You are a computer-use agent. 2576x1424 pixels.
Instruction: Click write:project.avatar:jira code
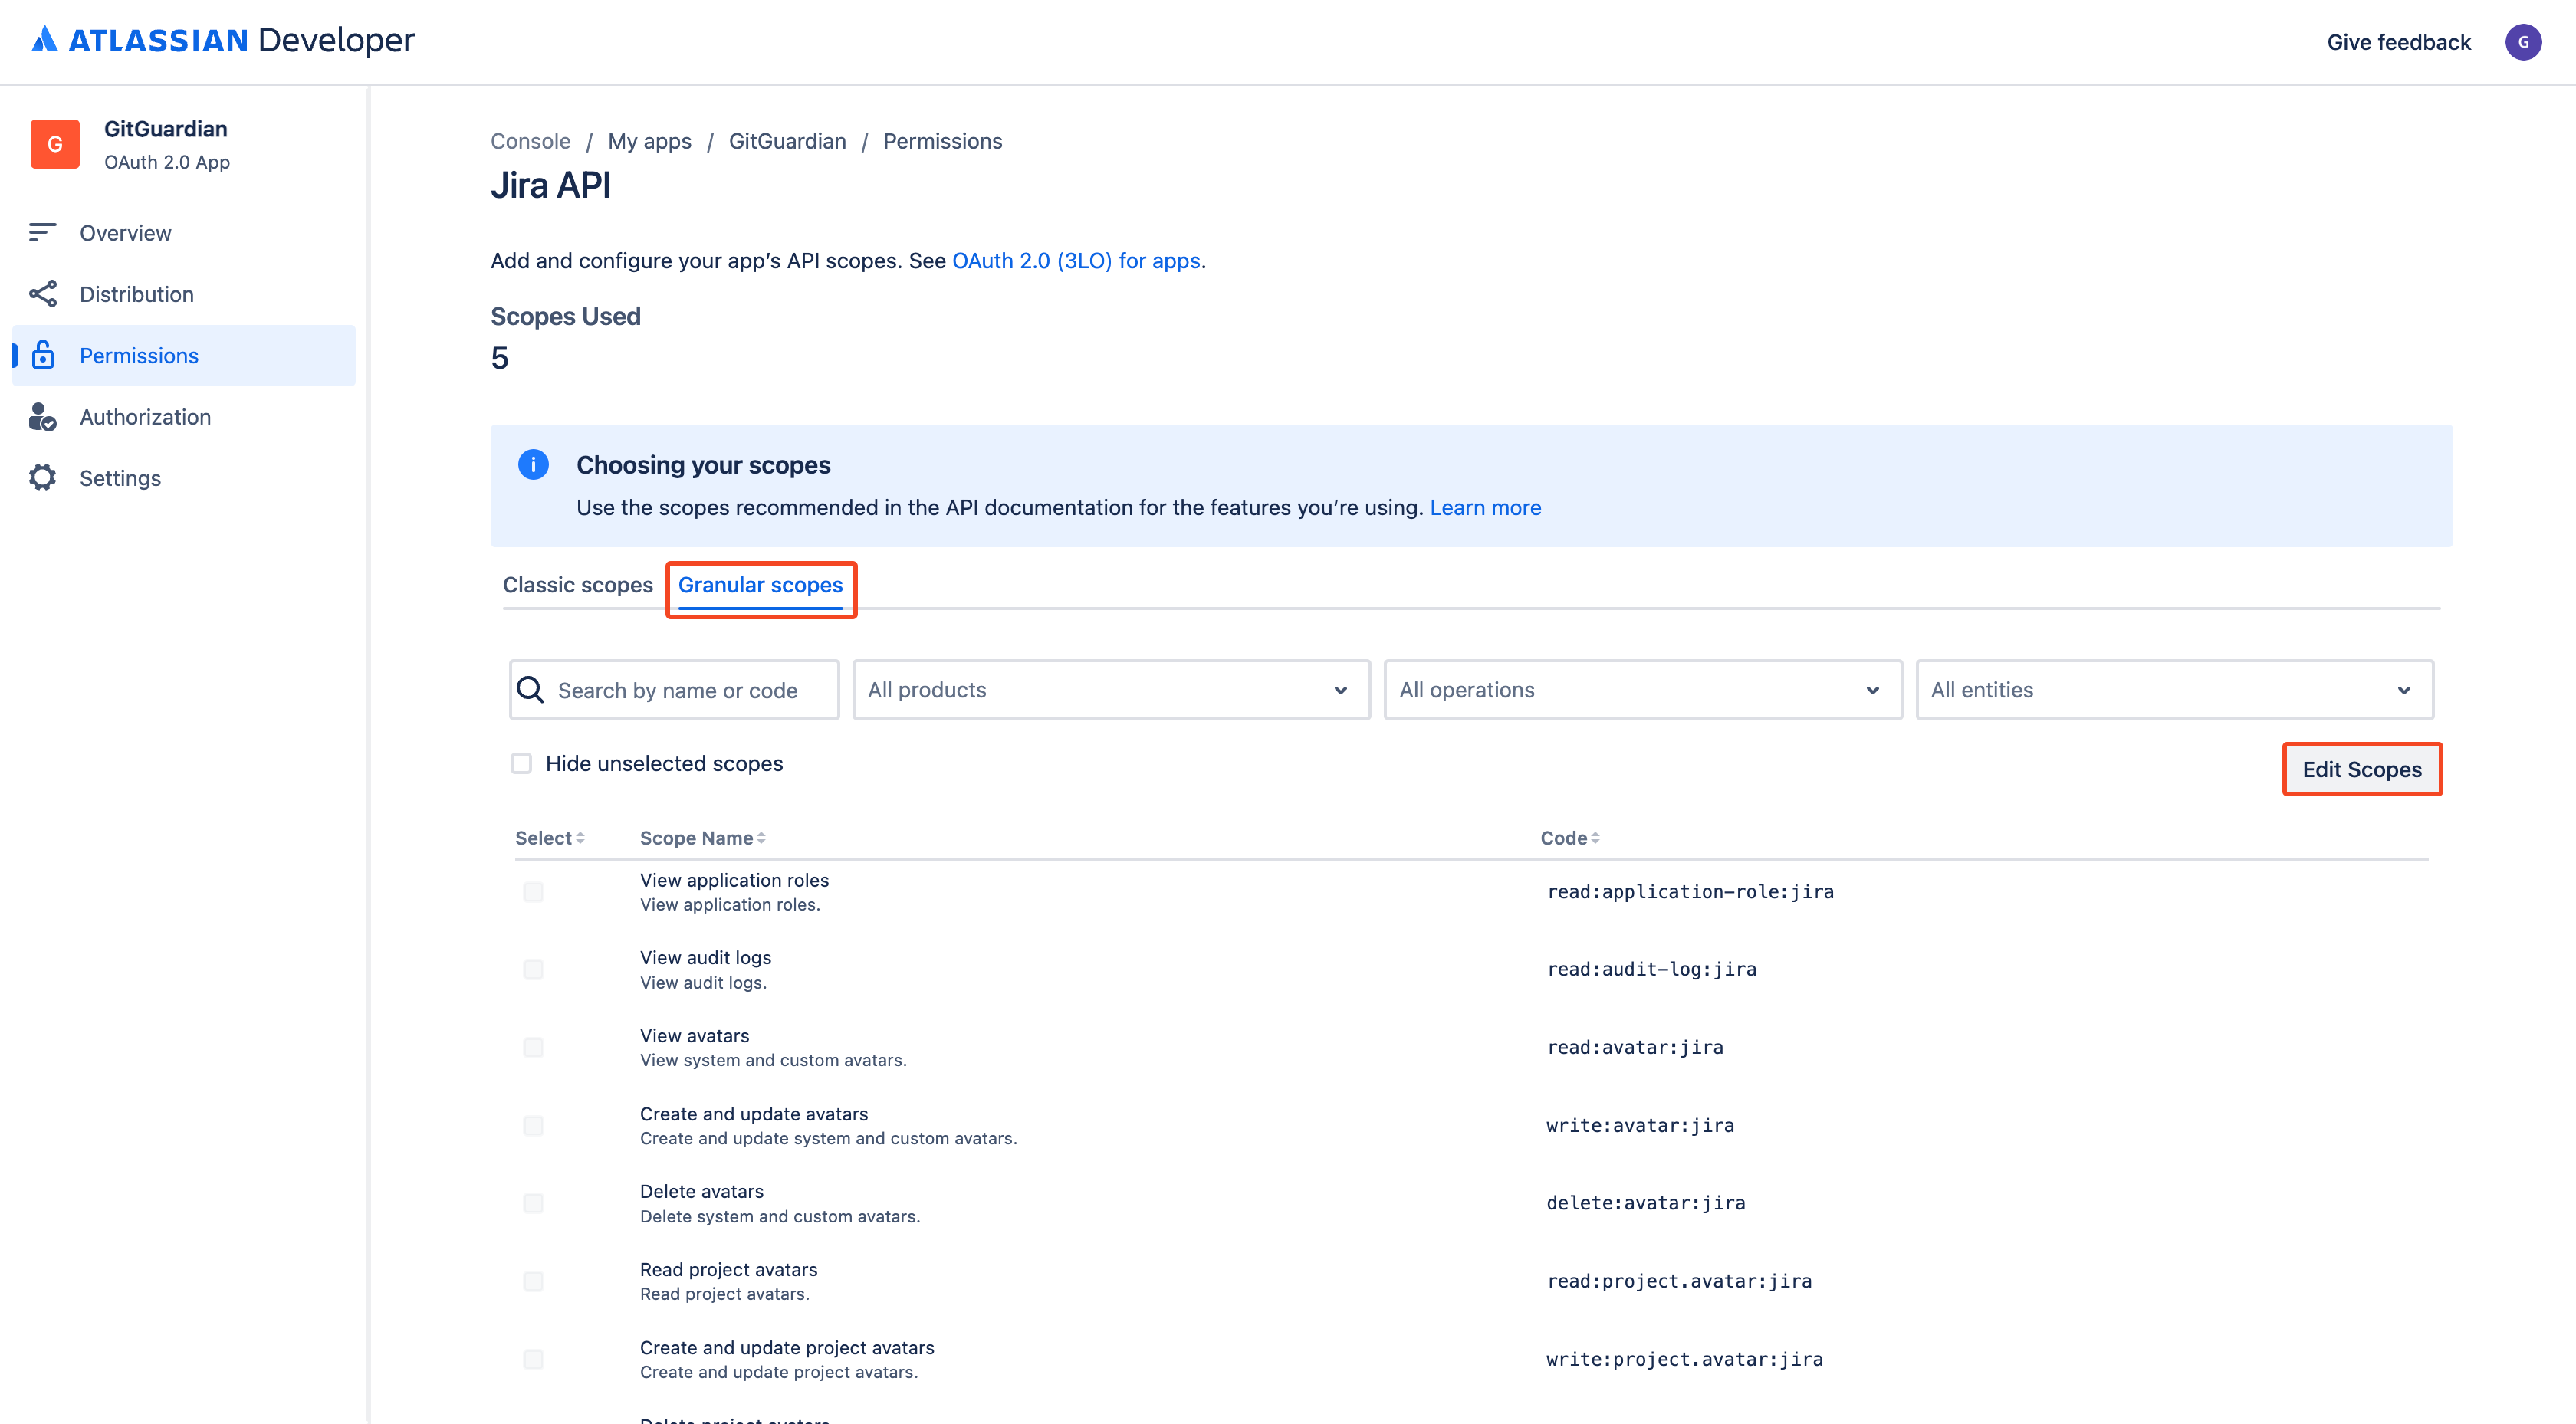pos(1684,1359)
